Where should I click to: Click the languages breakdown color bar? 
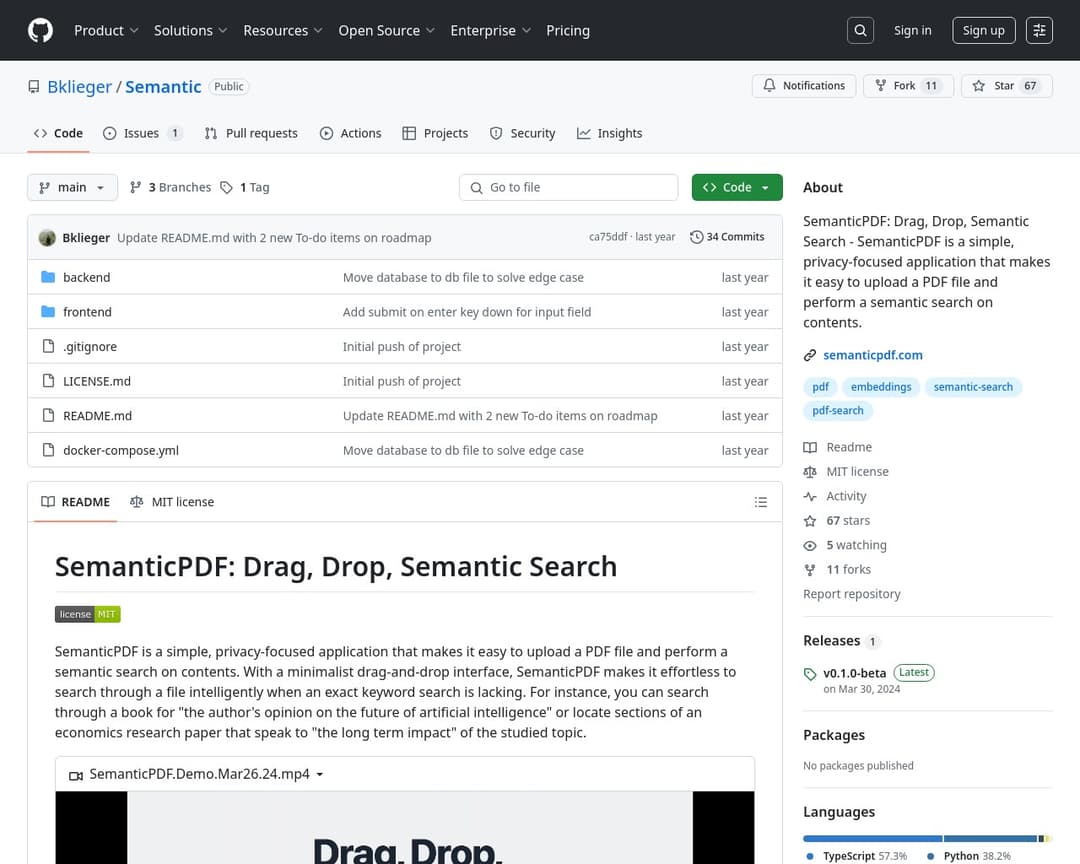927,839
